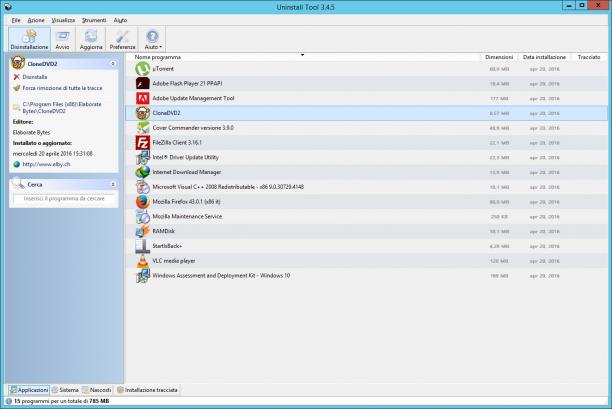Sort by Data installazione column header
This screenshot has height=409, width=612.
coord(544,57)
